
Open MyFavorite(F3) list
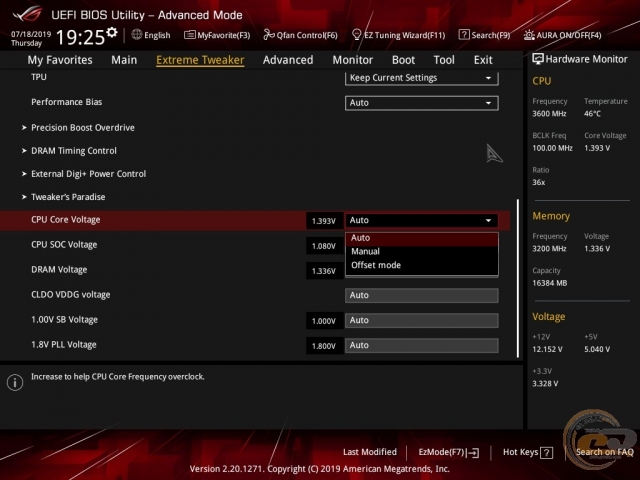click(217, 35)
